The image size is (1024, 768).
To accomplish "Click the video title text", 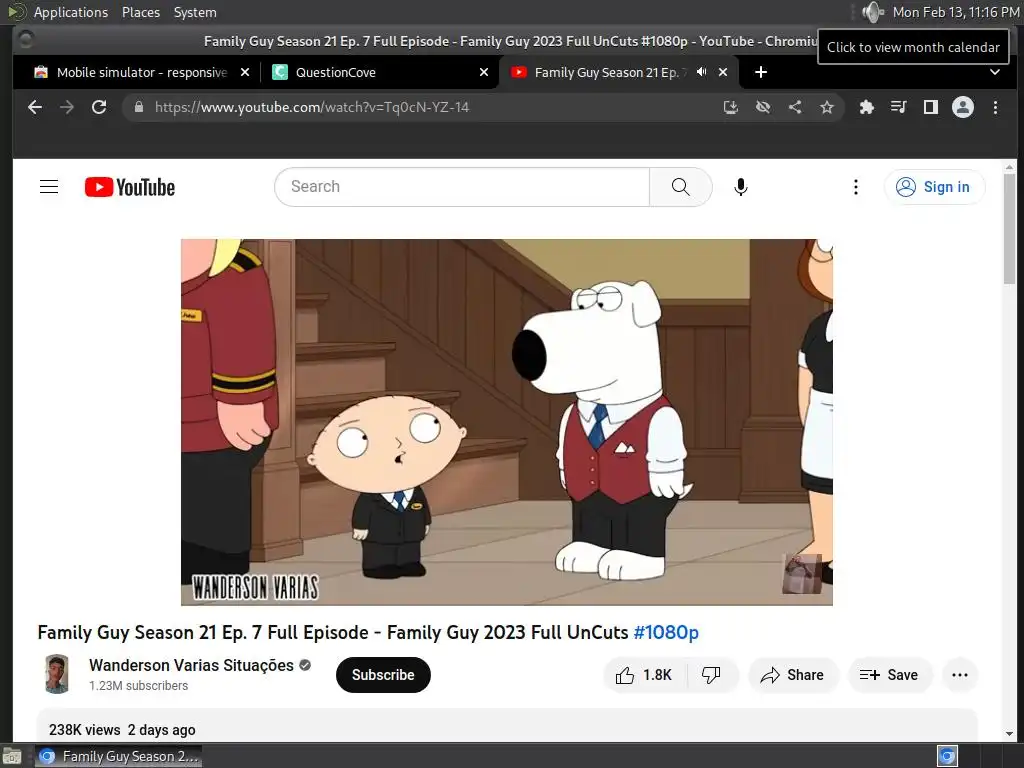I will pyautogui.click(x=368, y=632).
